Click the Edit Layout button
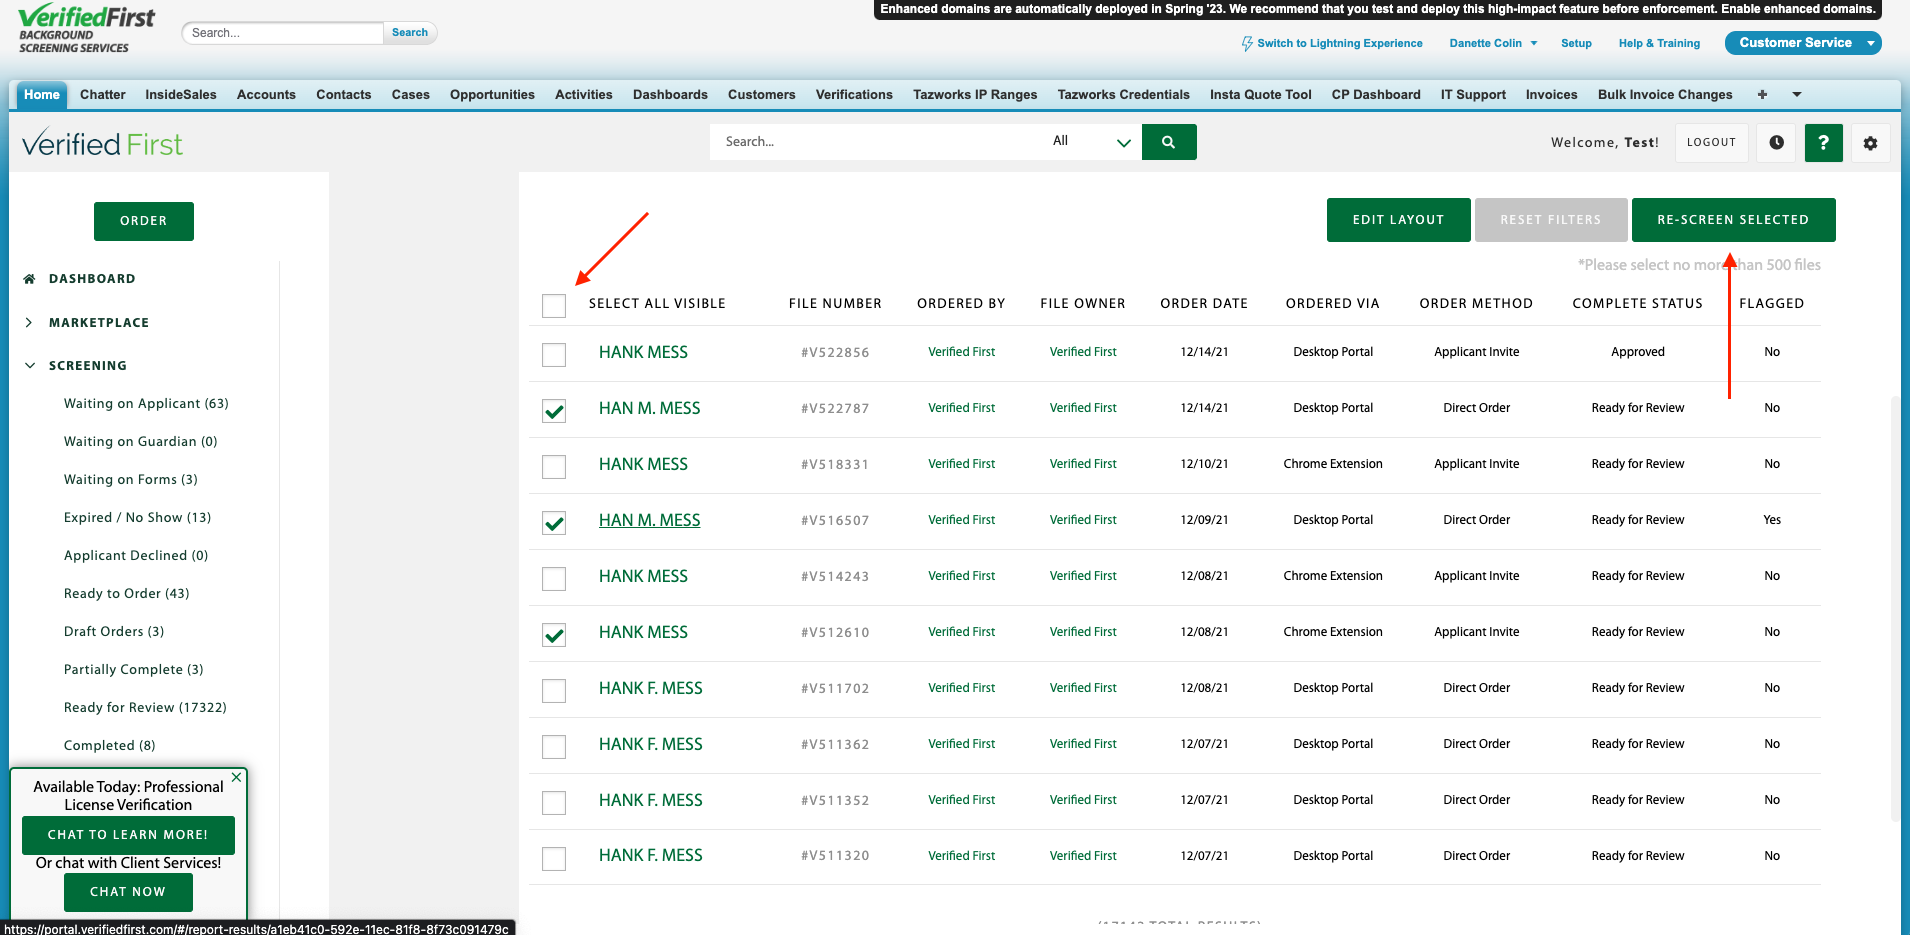The width and height of the screenshot is (1910, 935). [1398, 220]
